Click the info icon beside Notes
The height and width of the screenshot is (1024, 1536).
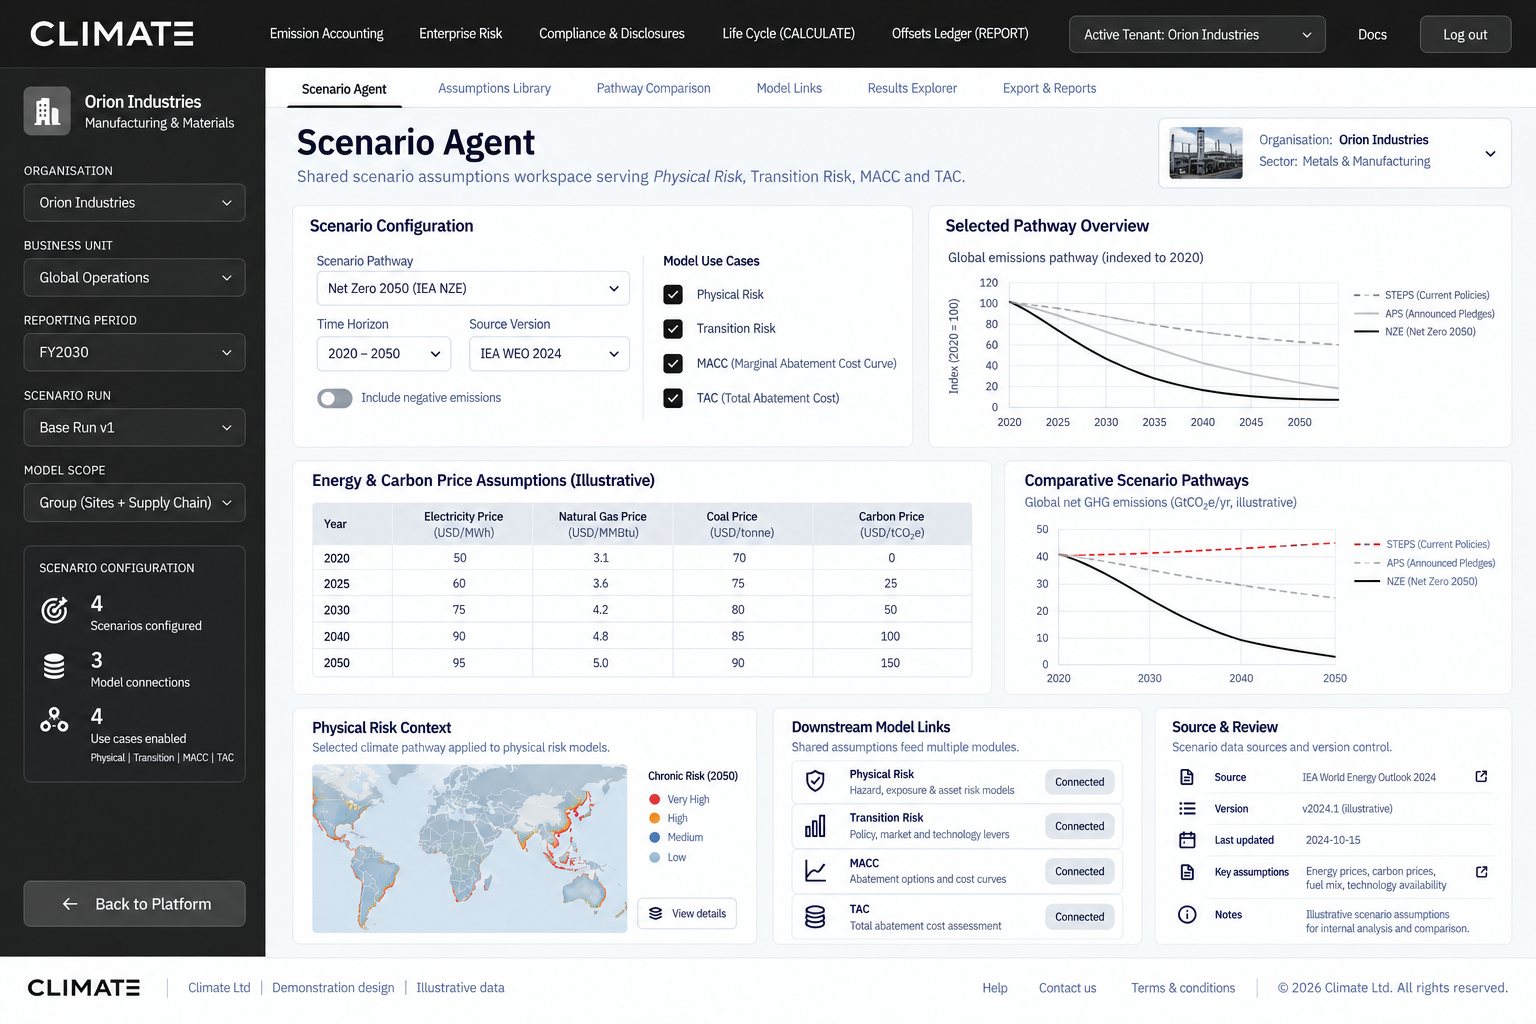pyautogui.click(x=1187, y=914)
